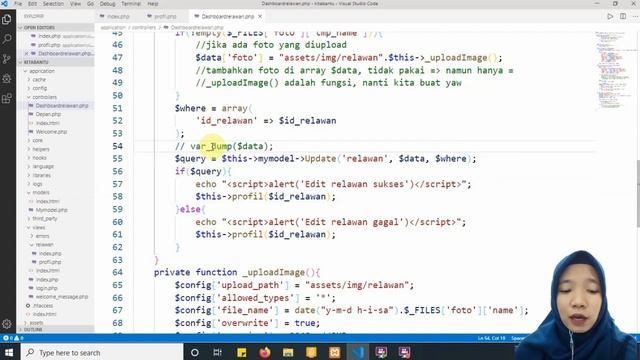This screenshot has width=640, height=360.
Task: Open Welcome.php in controllers
Action: point(51,132)
